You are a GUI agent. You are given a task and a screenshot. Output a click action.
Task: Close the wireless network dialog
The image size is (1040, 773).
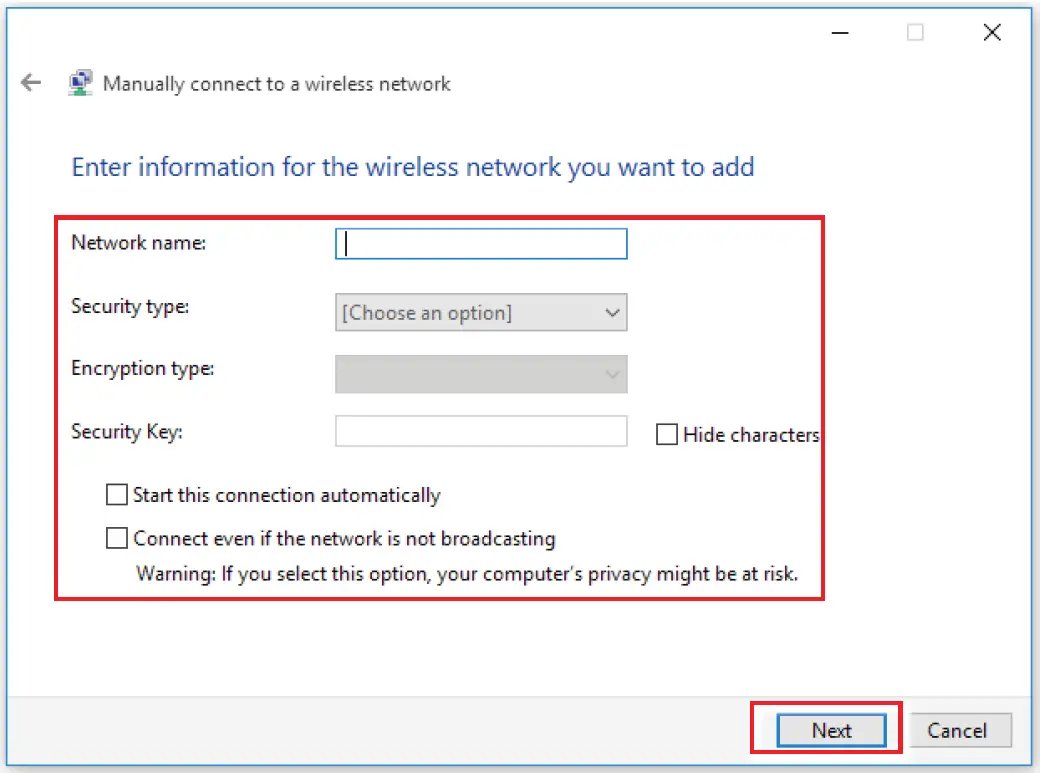[x=991, y=33]
